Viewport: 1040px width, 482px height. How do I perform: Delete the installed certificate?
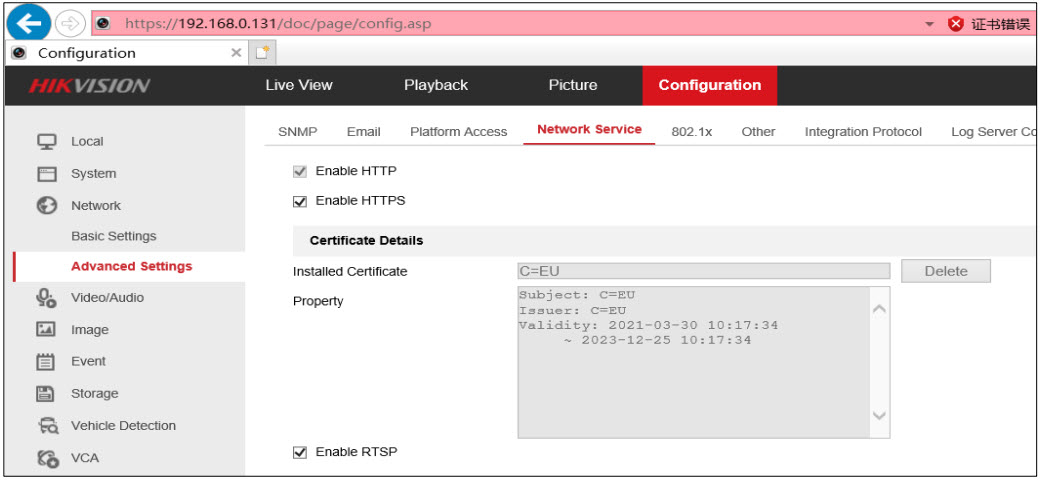(x=945, y=271)
